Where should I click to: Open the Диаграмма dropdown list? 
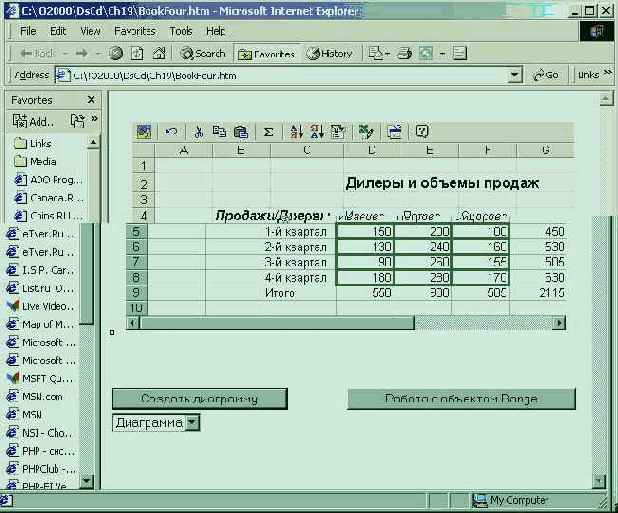(193, 423)
